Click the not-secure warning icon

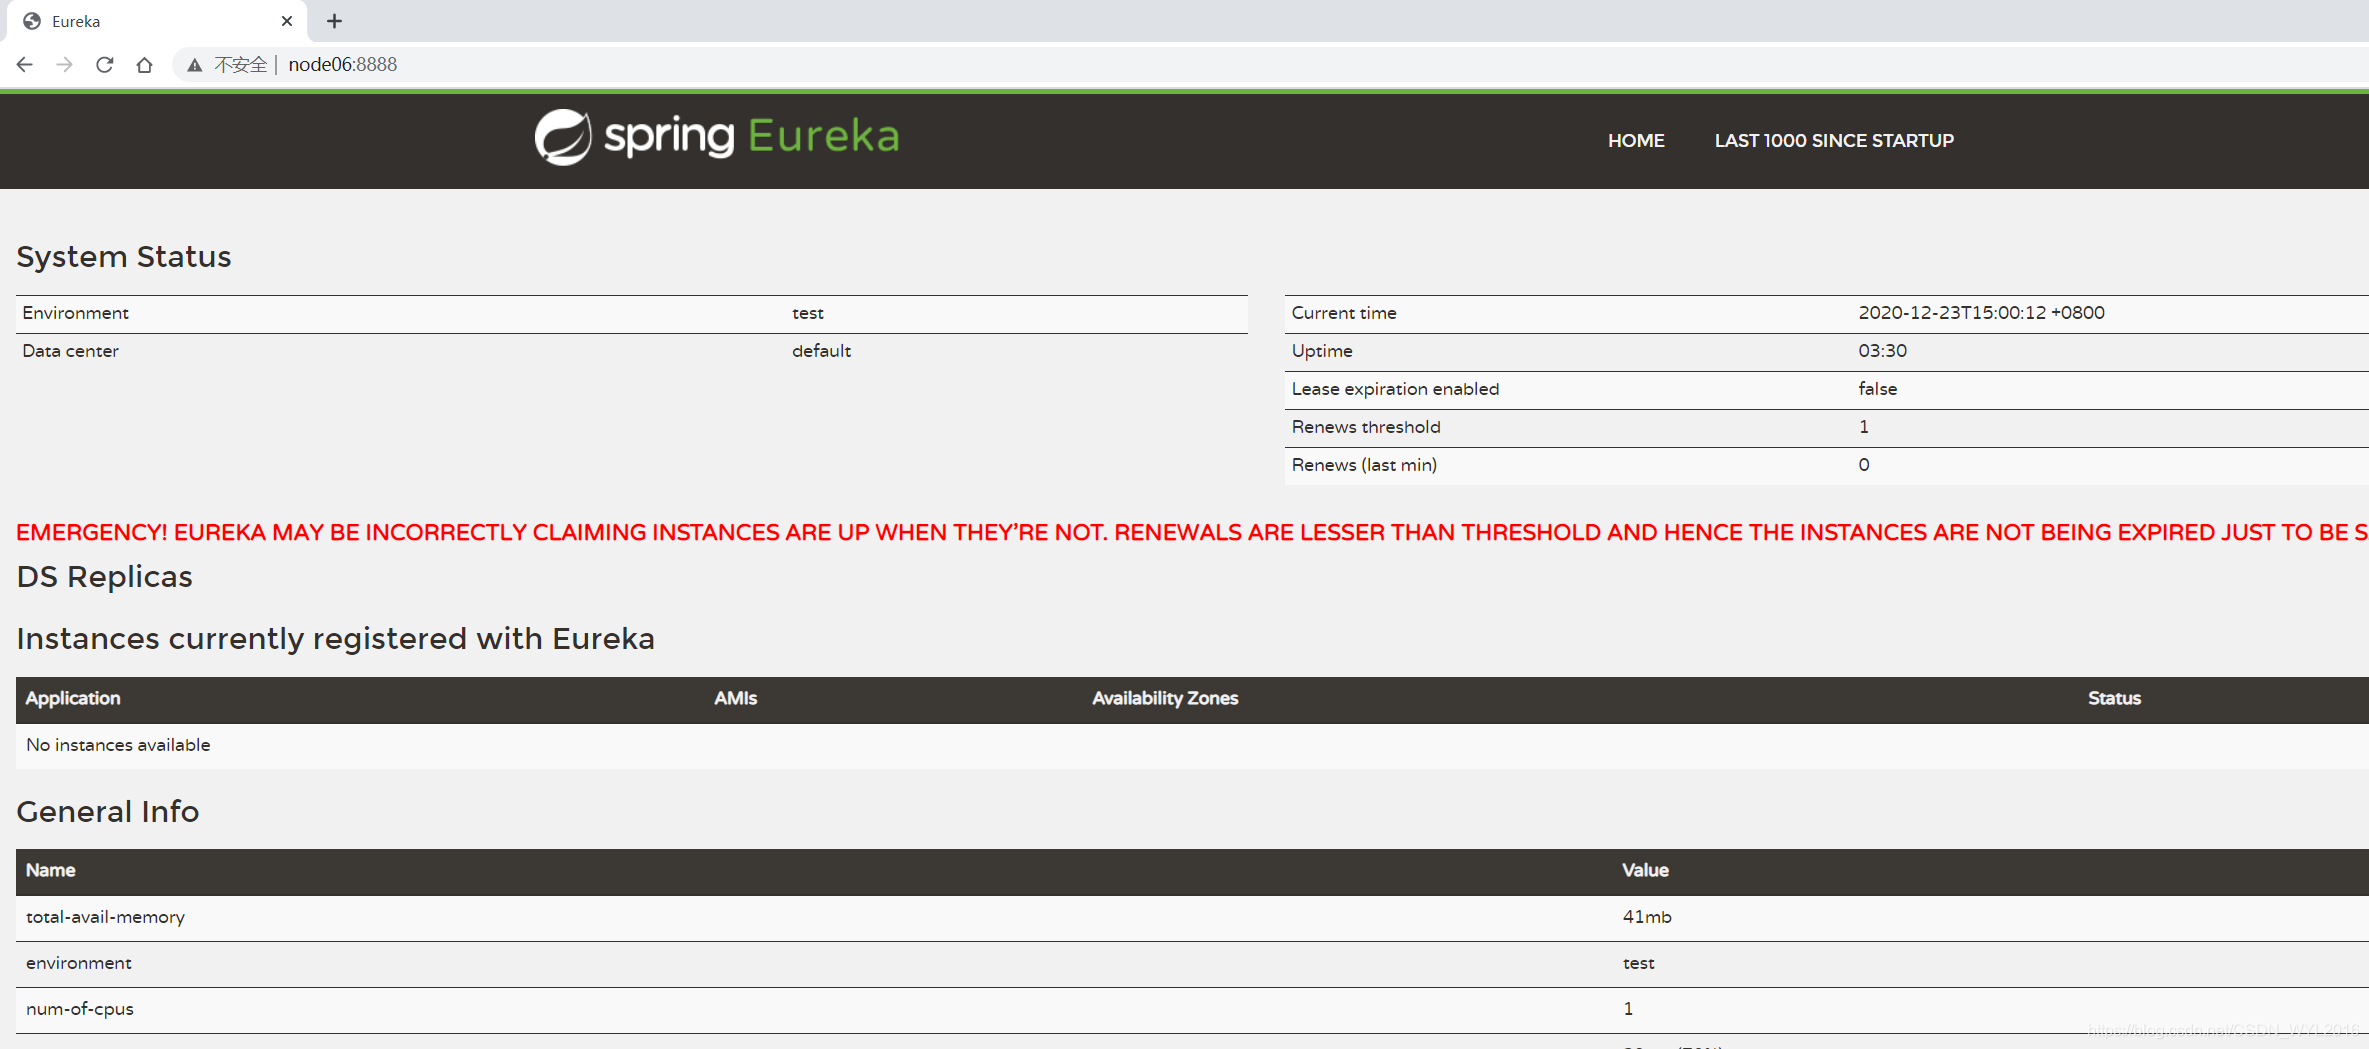[x=195, y=65]
